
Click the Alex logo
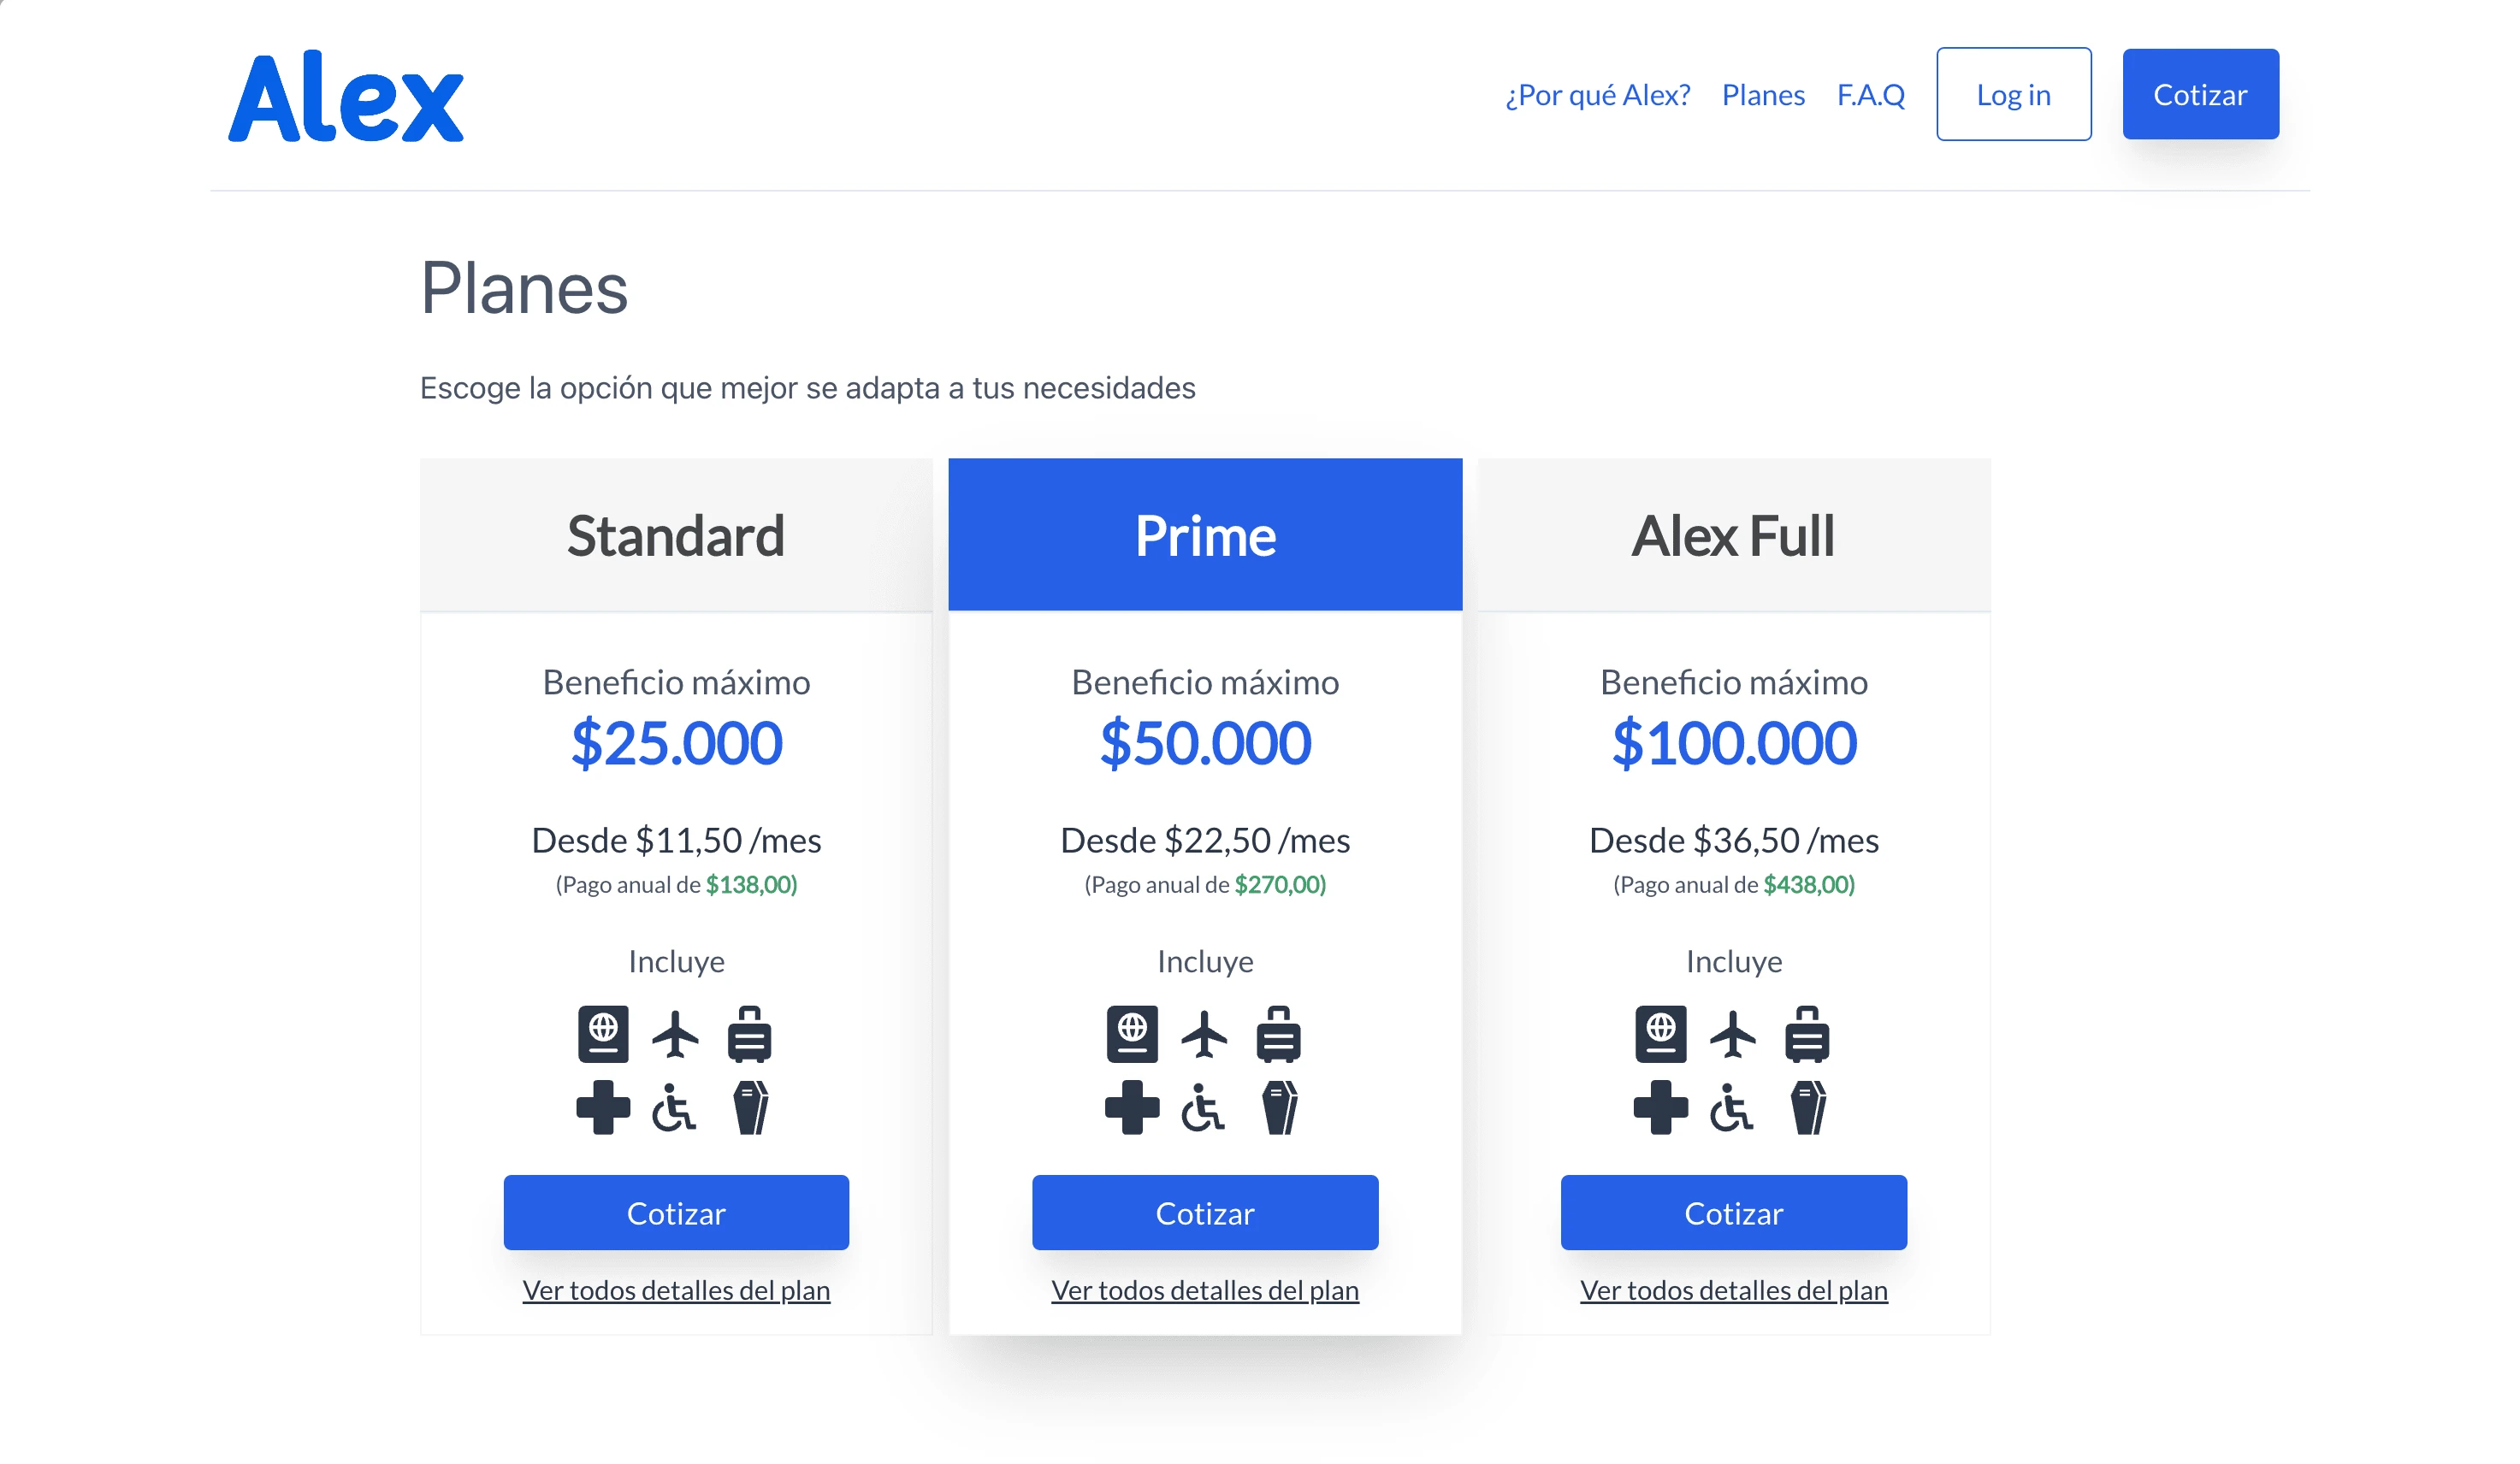coord(346,97)
